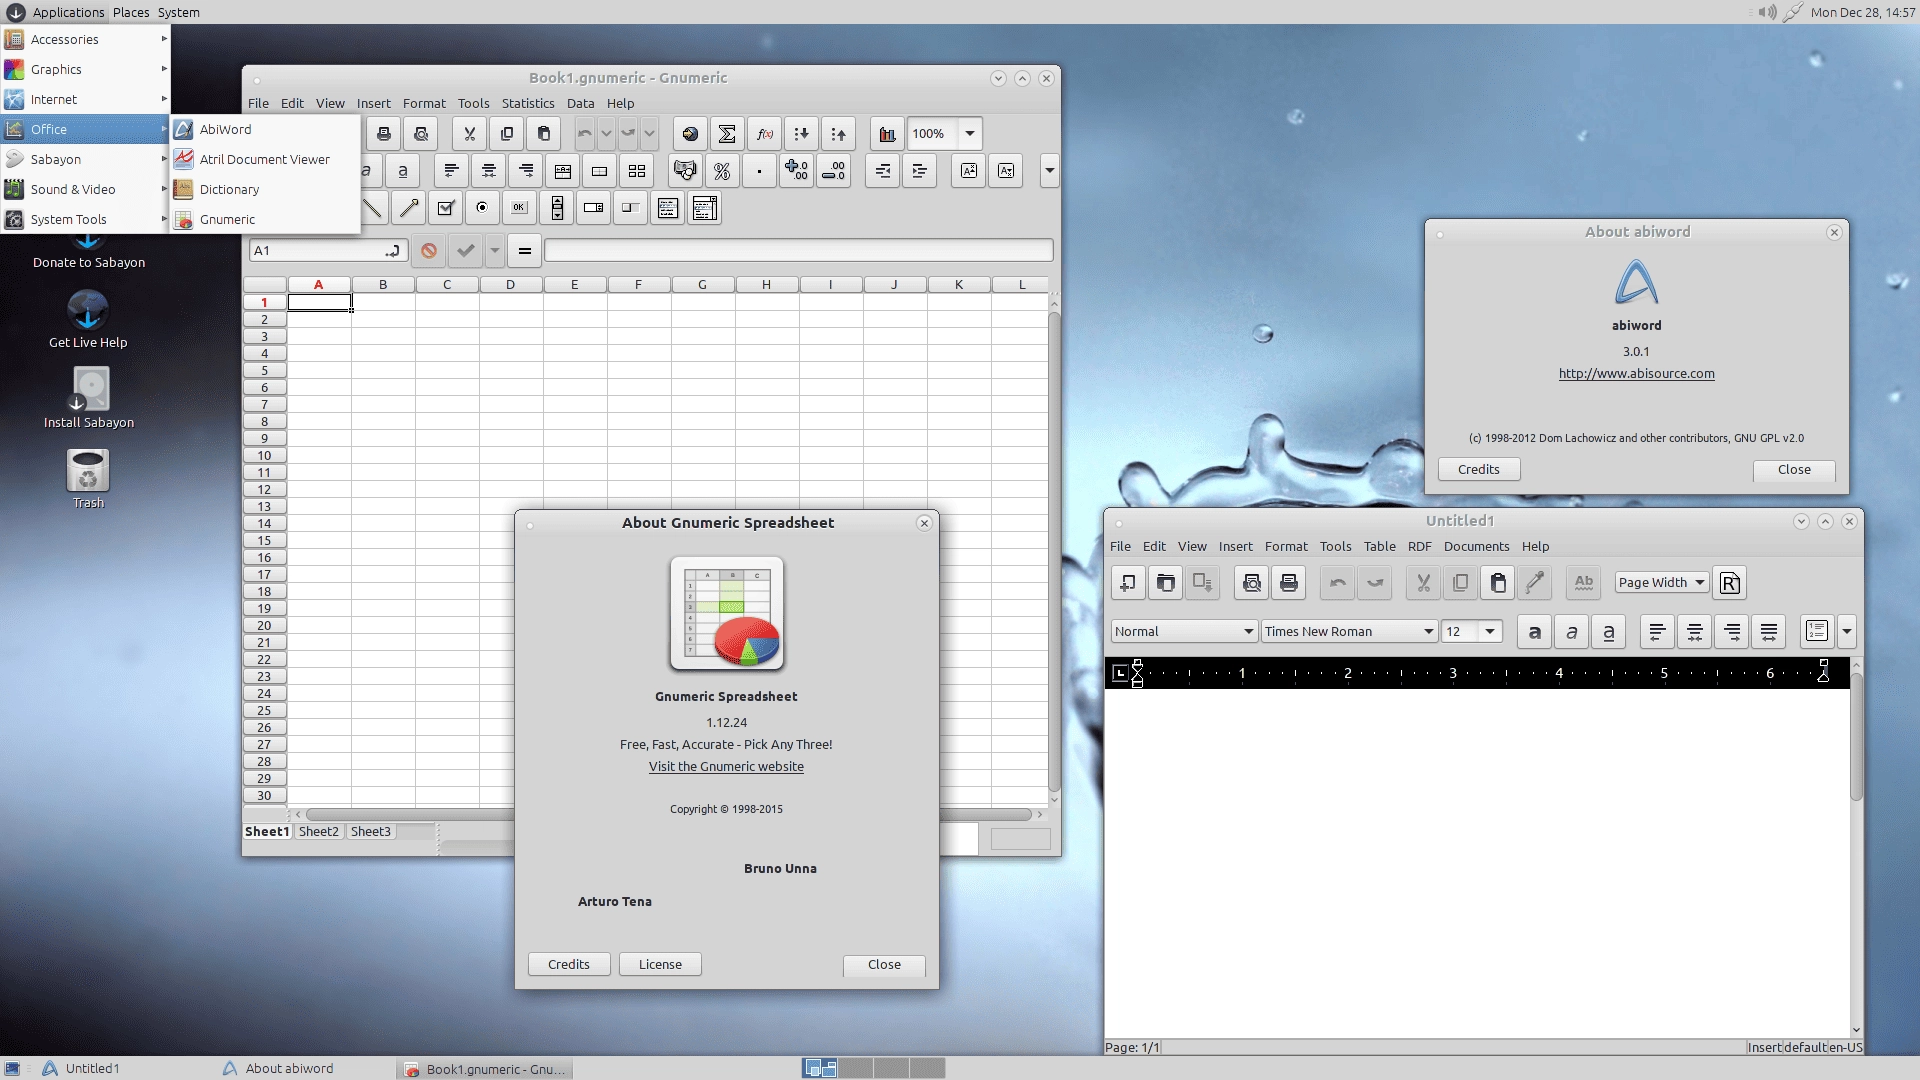Insert a chart with the chart icon
Screen dimensions: 1920x1080
[x=887, y=134]
